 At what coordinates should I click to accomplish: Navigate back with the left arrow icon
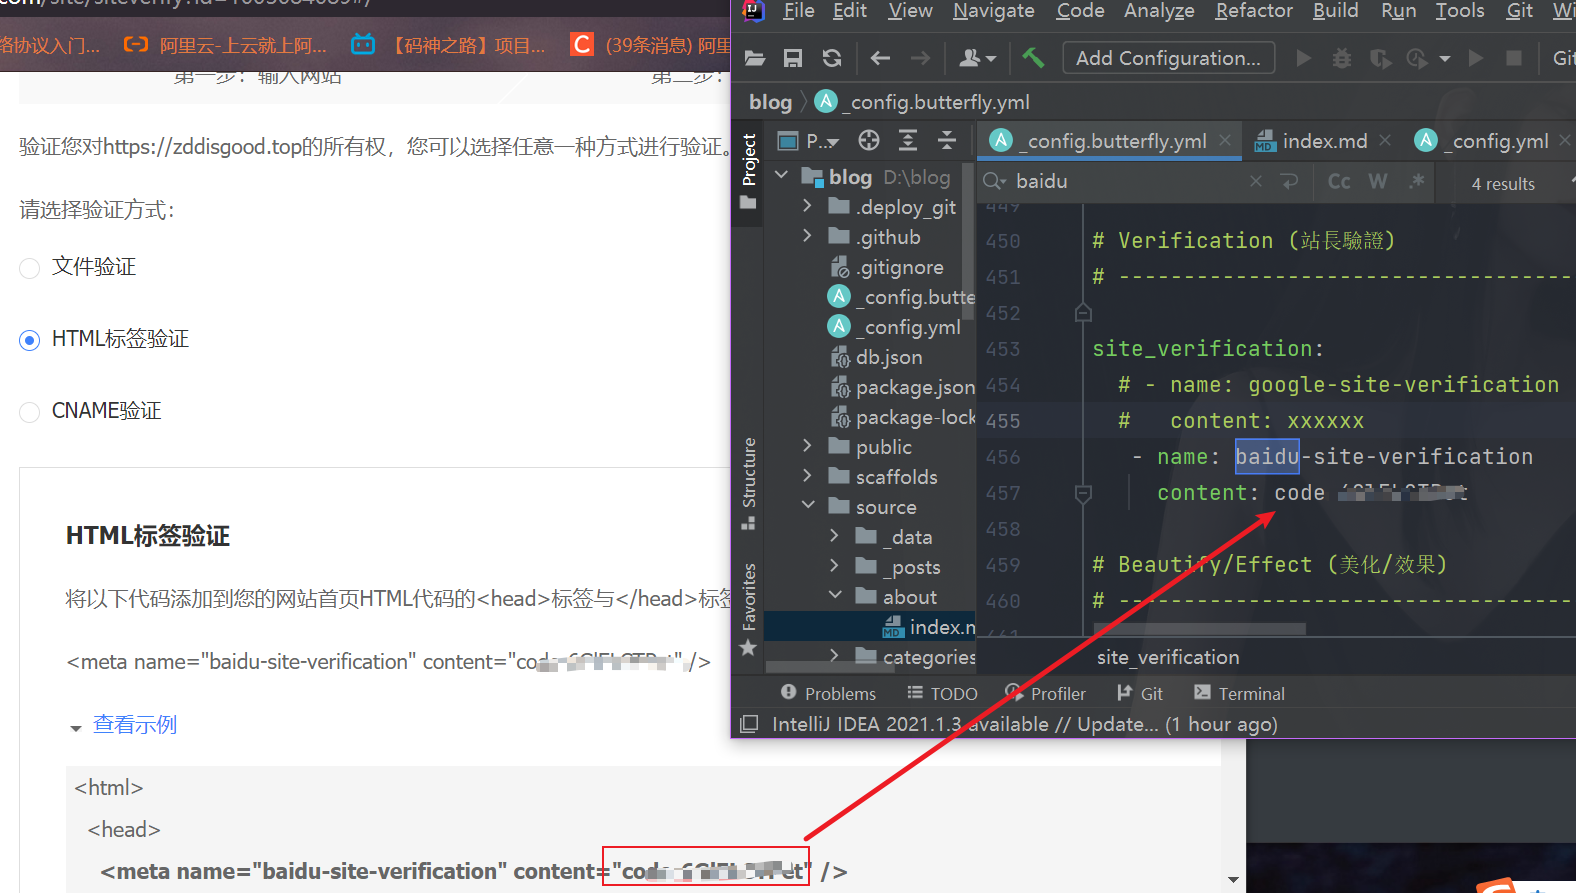[880, 58]
